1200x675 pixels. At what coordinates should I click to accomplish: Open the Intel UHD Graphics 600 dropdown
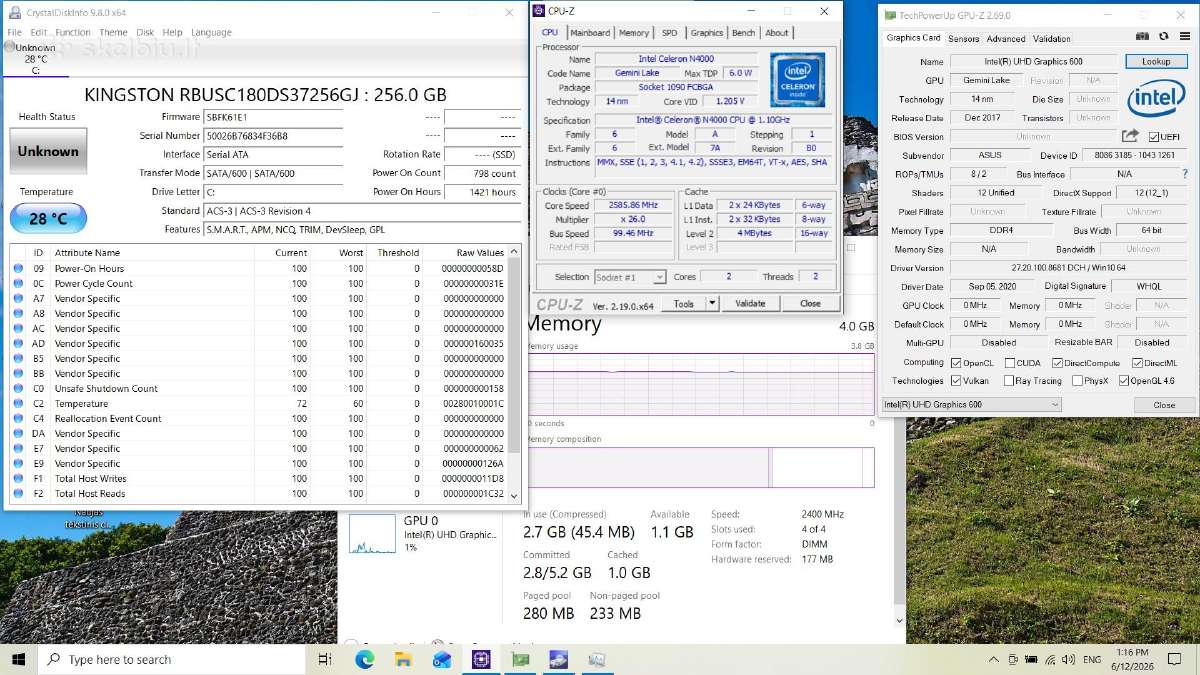click(x=970, y=405)
